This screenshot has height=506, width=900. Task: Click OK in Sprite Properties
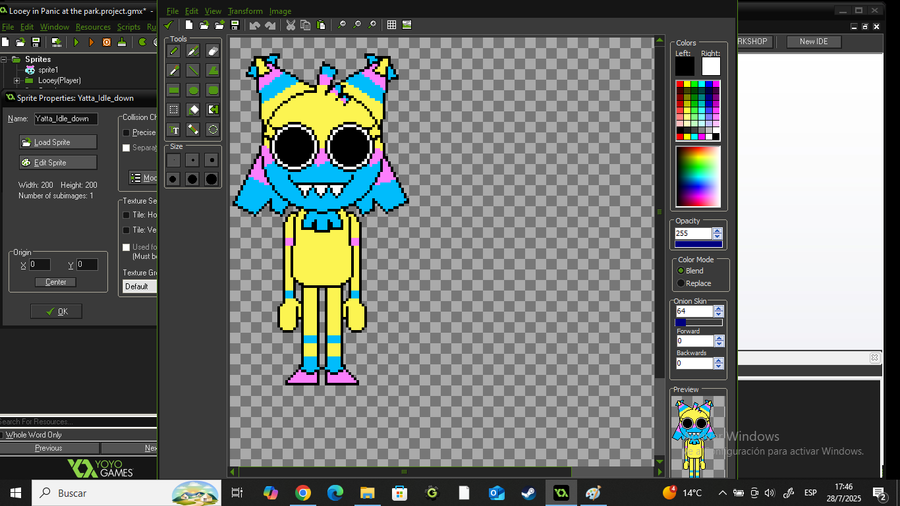point(56,312)
